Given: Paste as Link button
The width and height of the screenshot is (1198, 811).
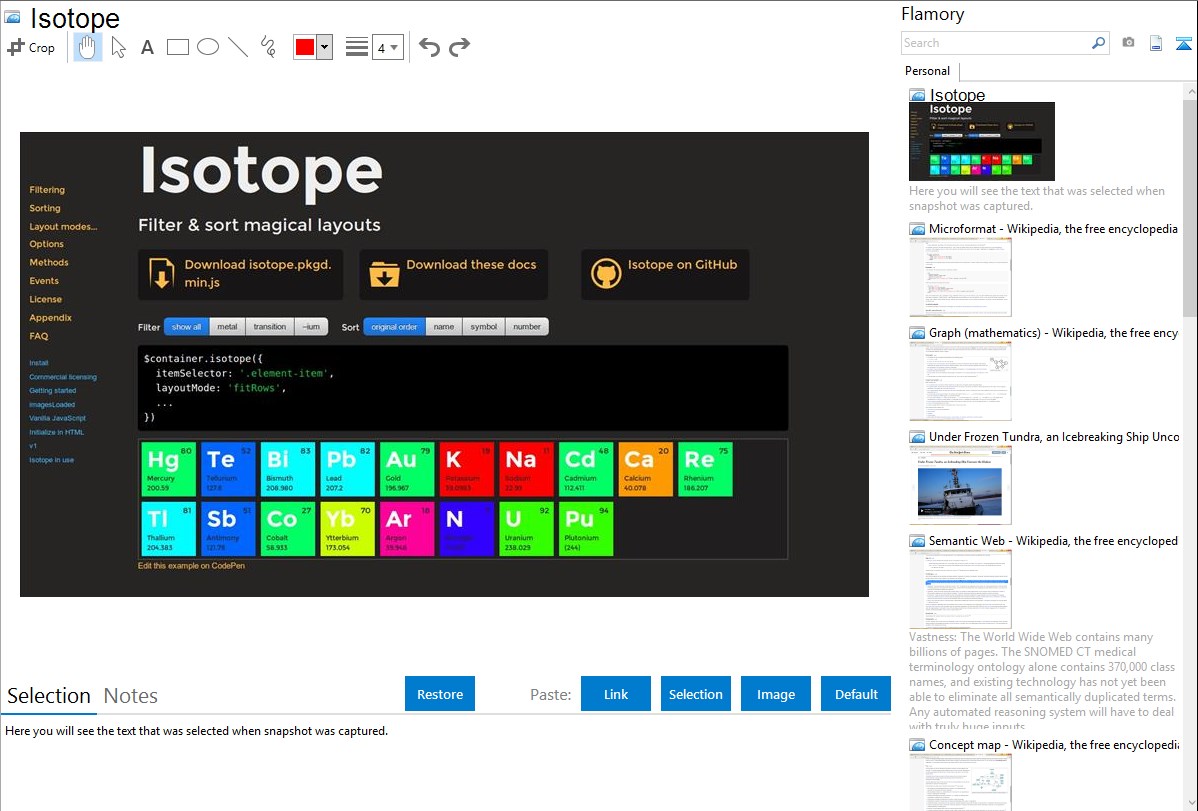Looking at the screenshot, I should 616,694.
